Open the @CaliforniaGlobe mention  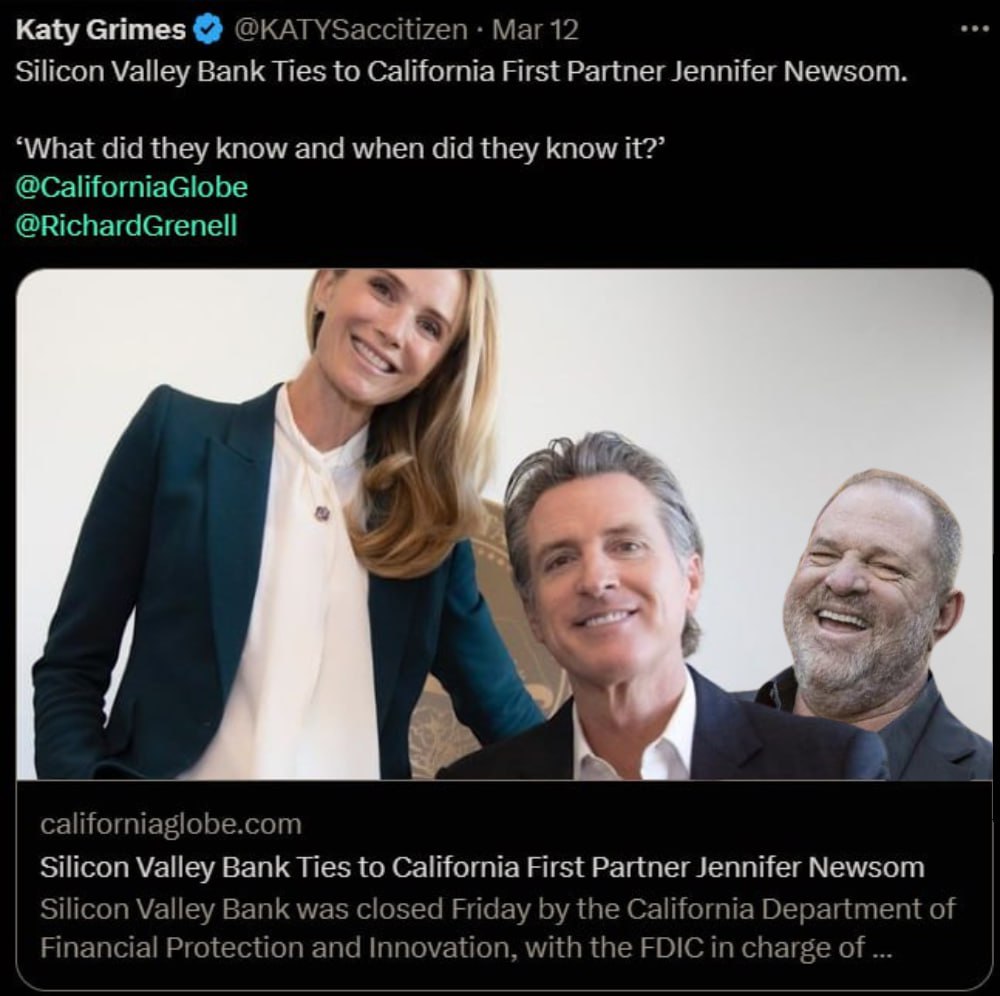coord(132,186)
